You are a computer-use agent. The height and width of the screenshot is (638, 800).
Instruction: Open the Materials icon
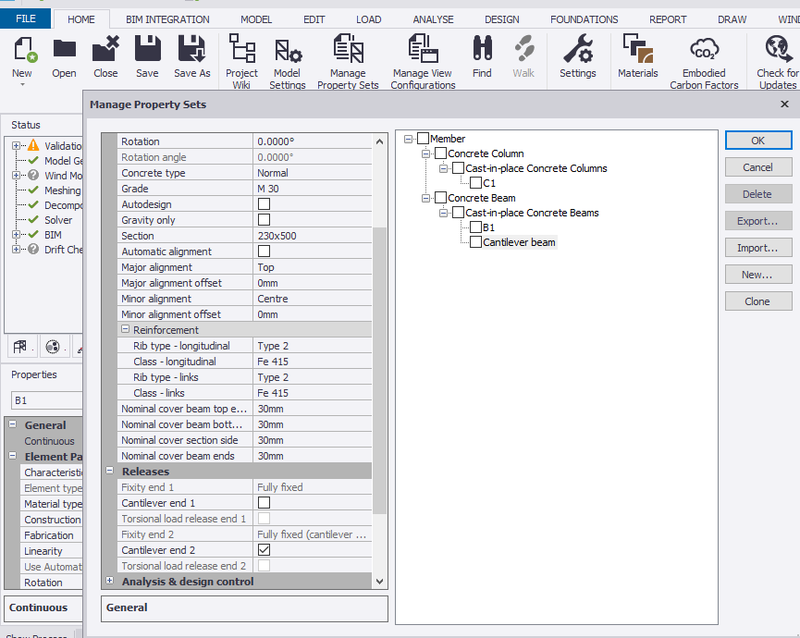click(x=638, y=48)
